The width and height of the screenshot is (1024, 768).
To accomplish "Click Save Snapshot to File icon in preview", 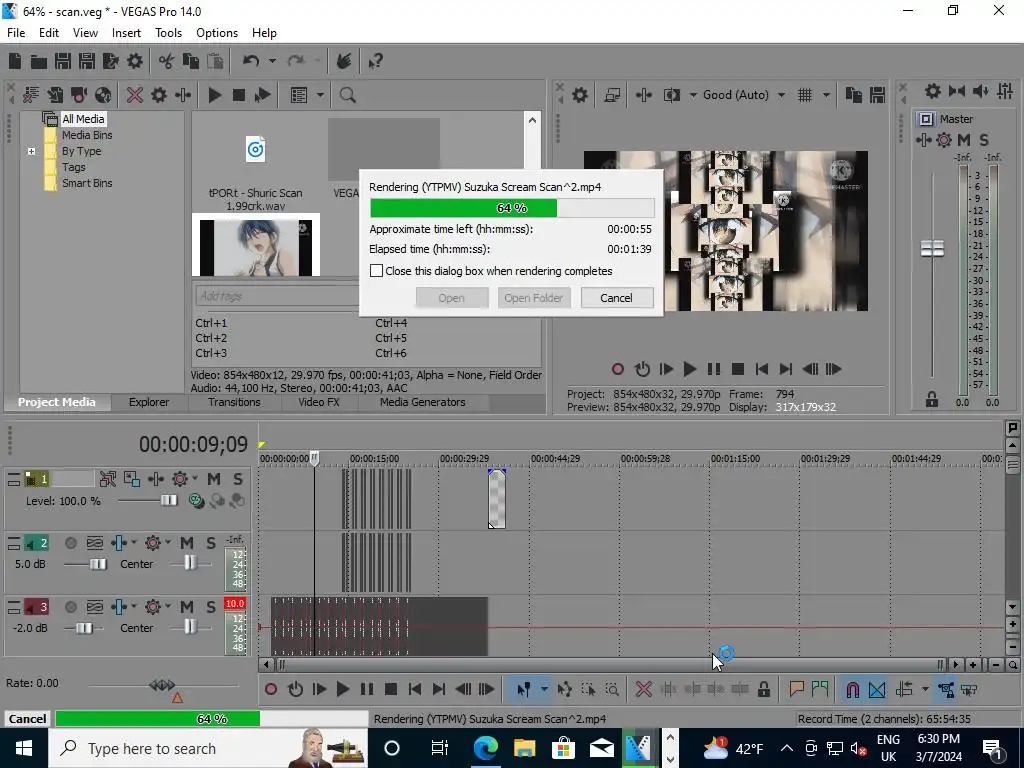I will coord(878,95).
